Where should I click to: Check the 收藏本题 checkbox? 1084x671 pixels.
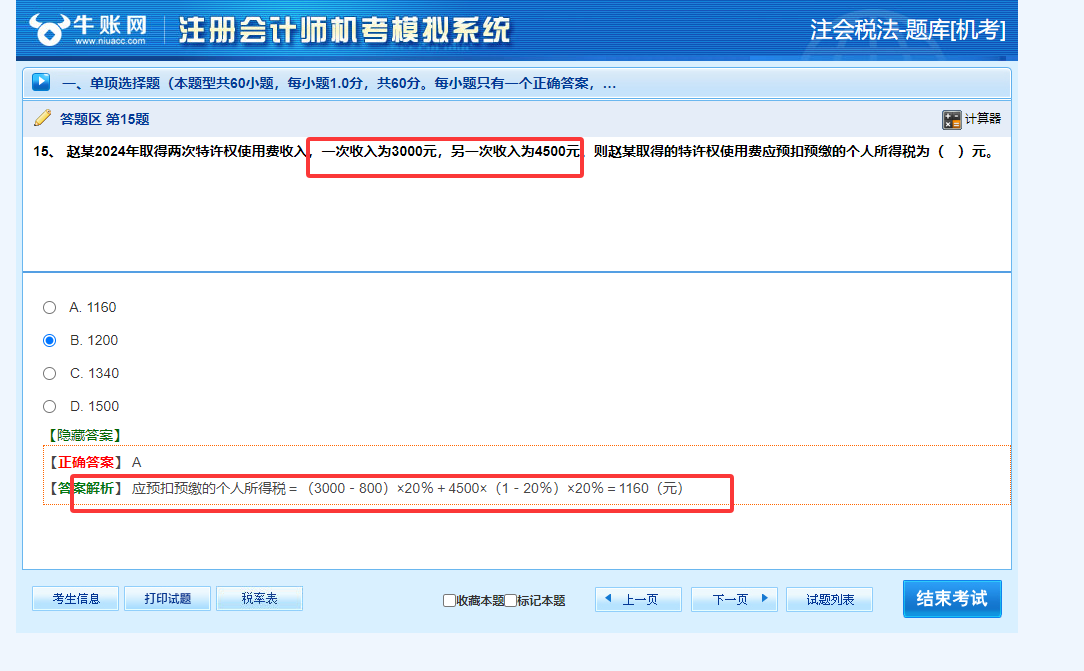(449, 600)
